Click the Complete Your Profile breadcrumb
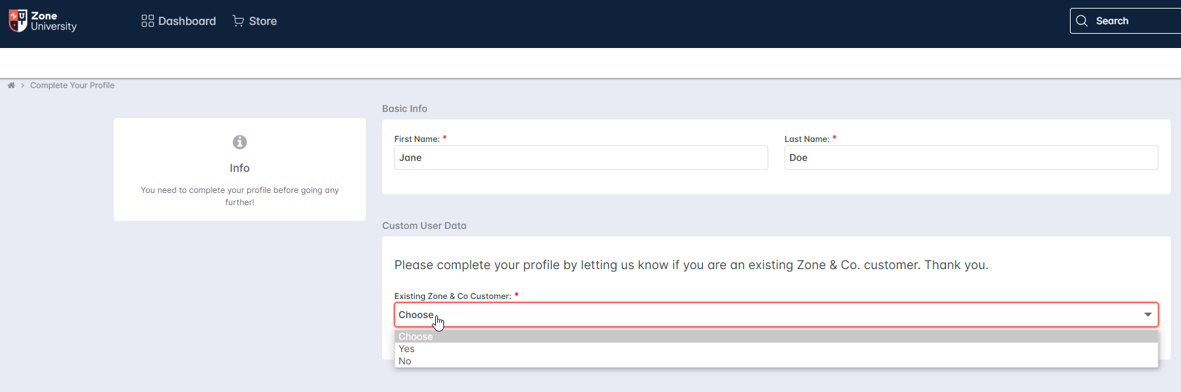Image resolution: width=1181 pixels, height=392 pixels. click(x=72, y=85)
